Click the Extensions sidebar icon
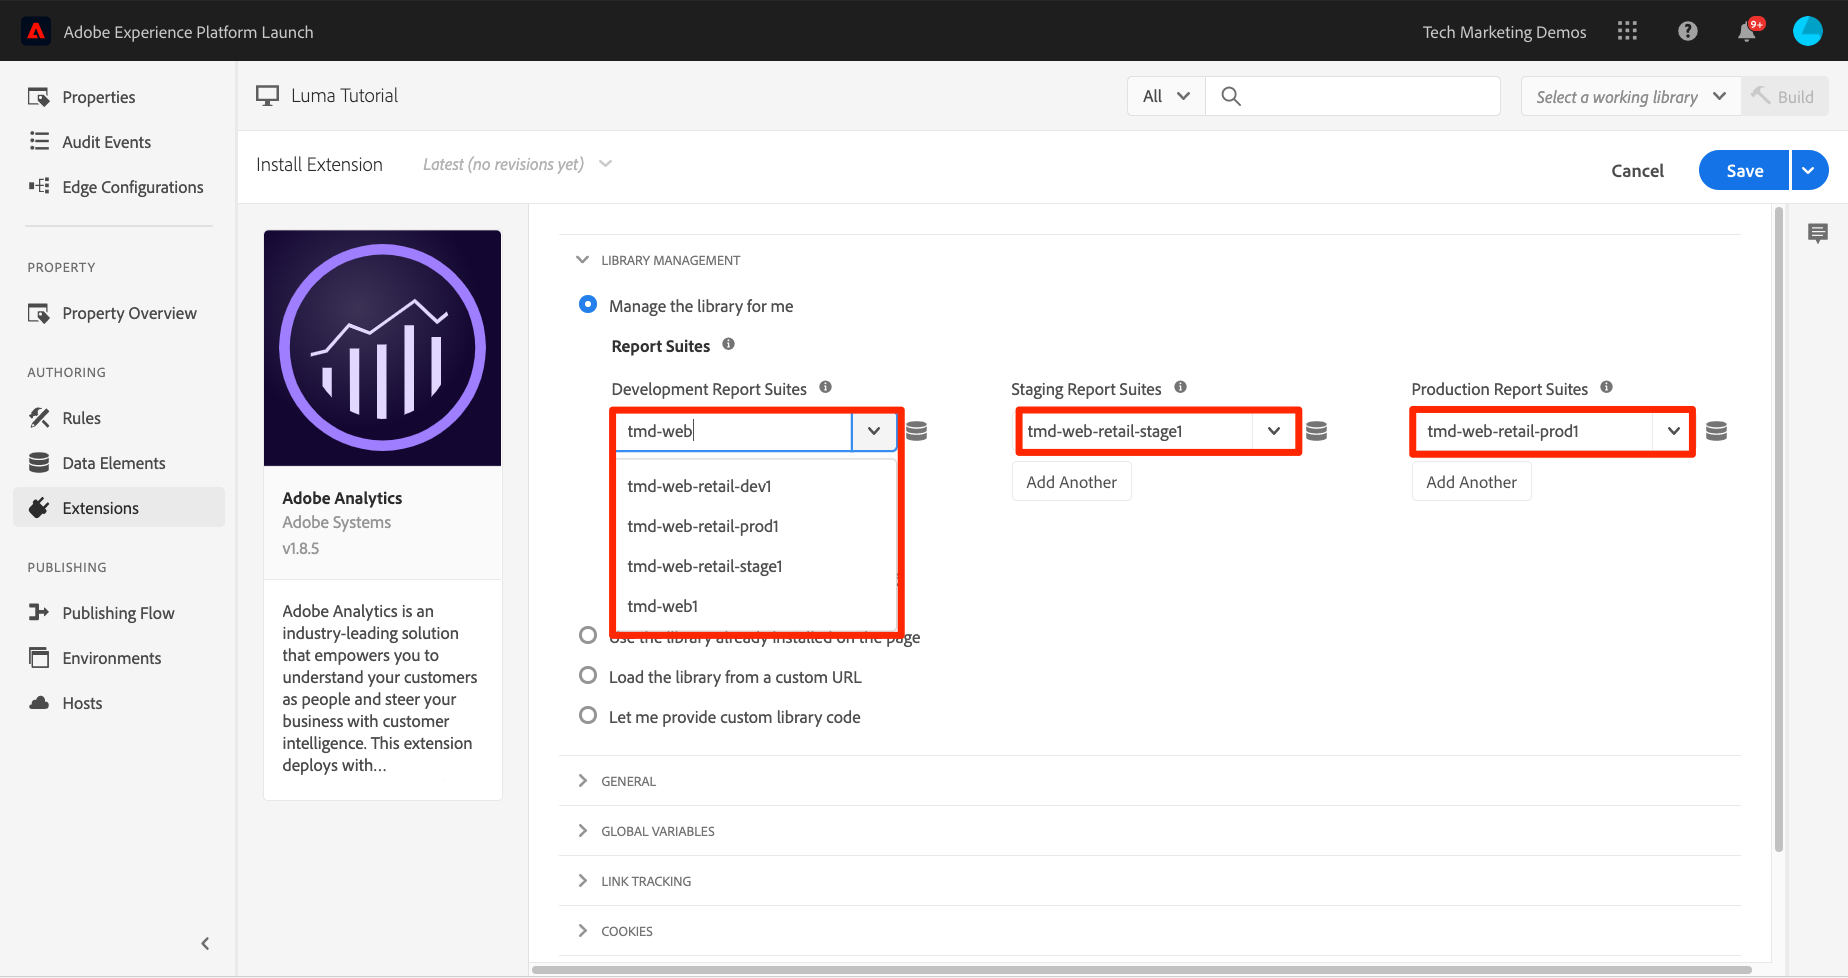Viewport: 1848px width, 978px height. 39,507
